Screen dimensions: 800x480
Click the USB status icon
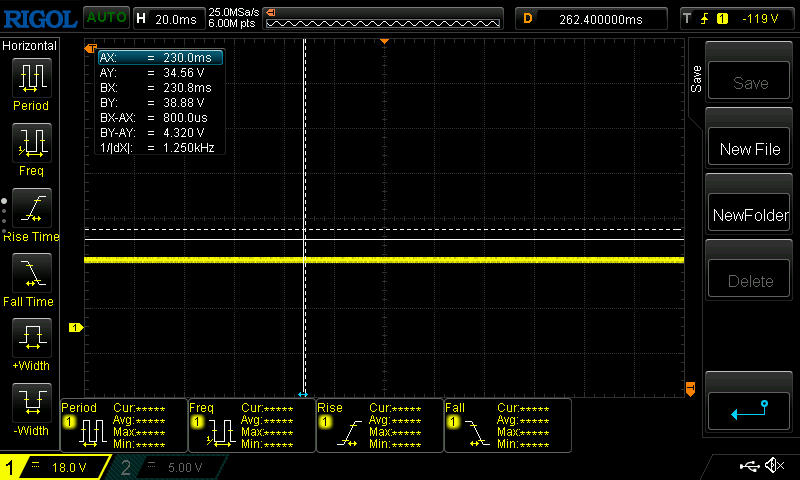(x=748, y=466)
